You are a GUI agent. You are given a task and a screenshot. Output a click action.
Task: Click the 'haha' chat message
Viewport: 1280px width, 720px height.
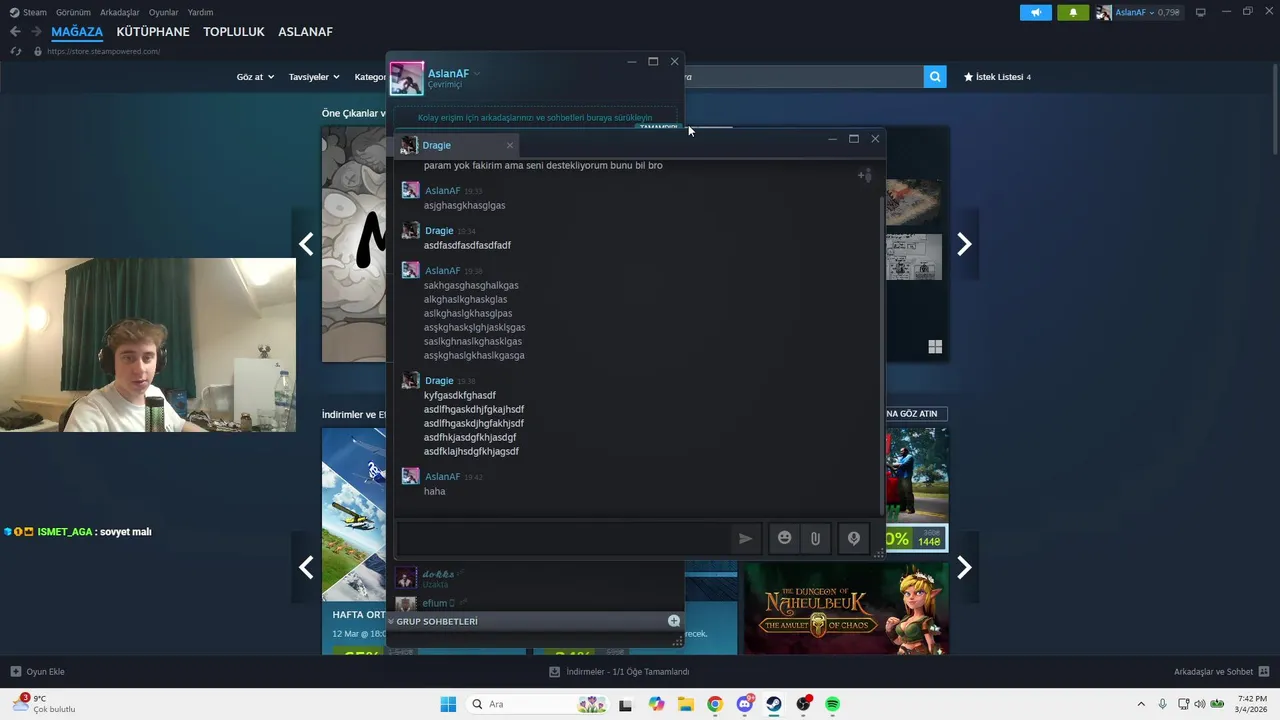click(x=435, y=491)
